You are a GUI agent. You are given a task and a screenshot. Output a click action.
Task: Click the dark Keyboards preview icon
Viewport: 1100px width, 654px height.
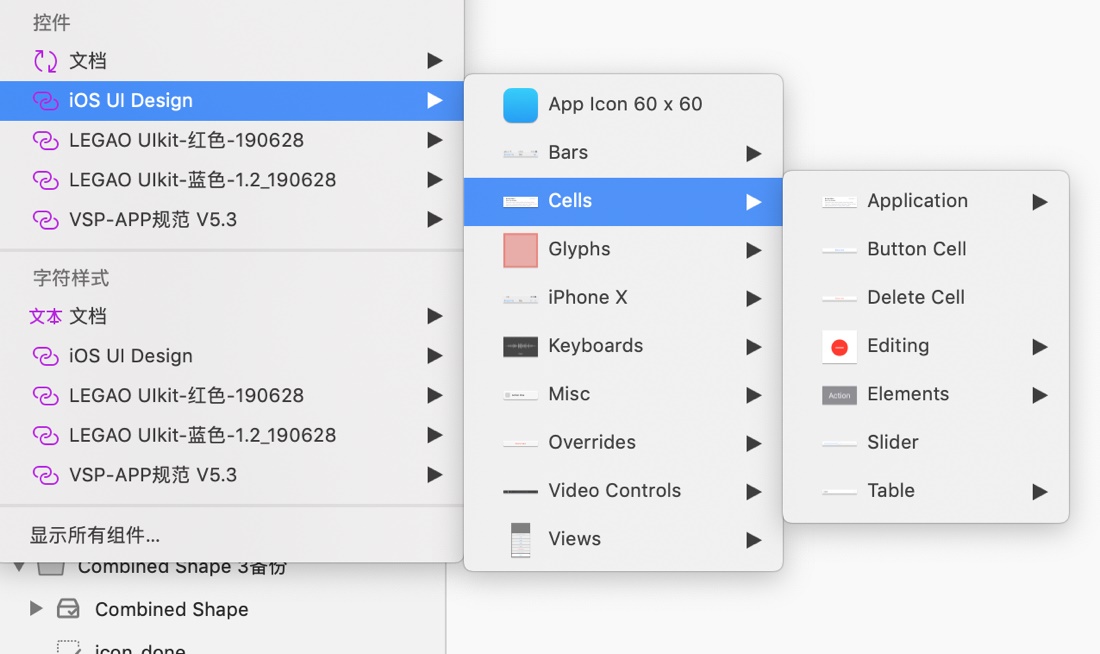click(x=520, y=346)
